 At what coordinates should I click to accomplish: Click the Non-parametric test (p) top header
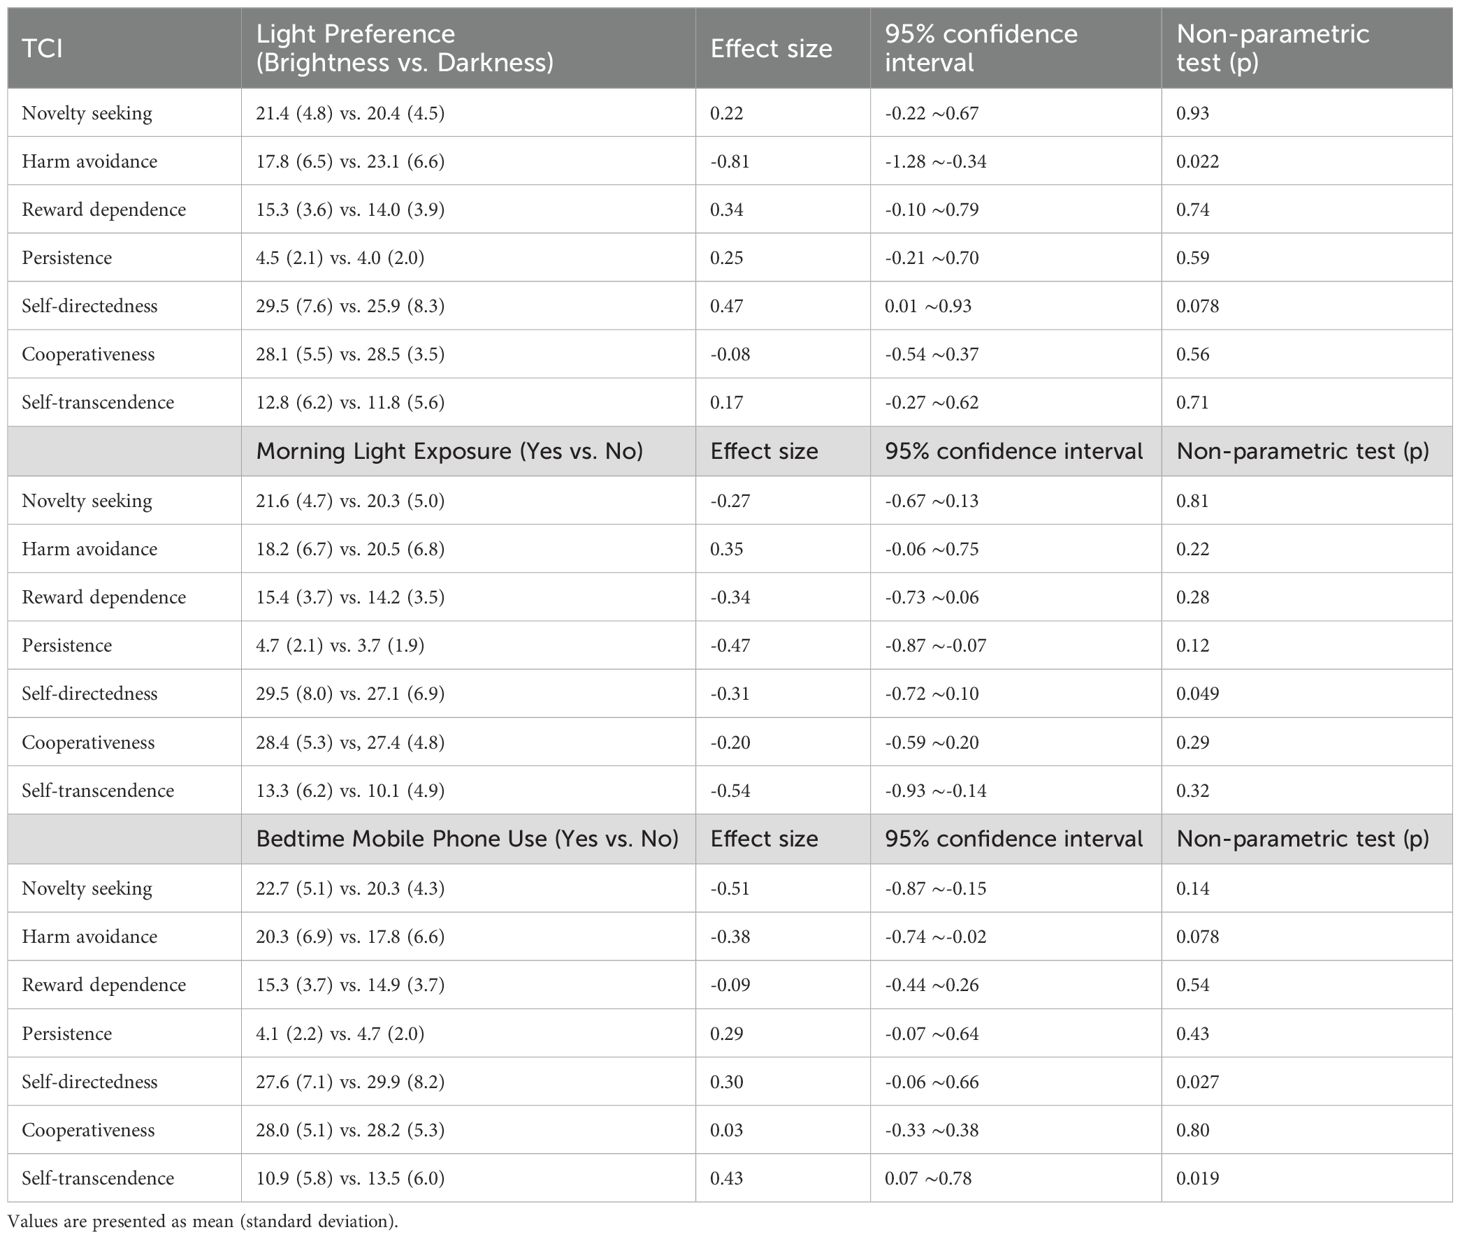point(1306,48)
